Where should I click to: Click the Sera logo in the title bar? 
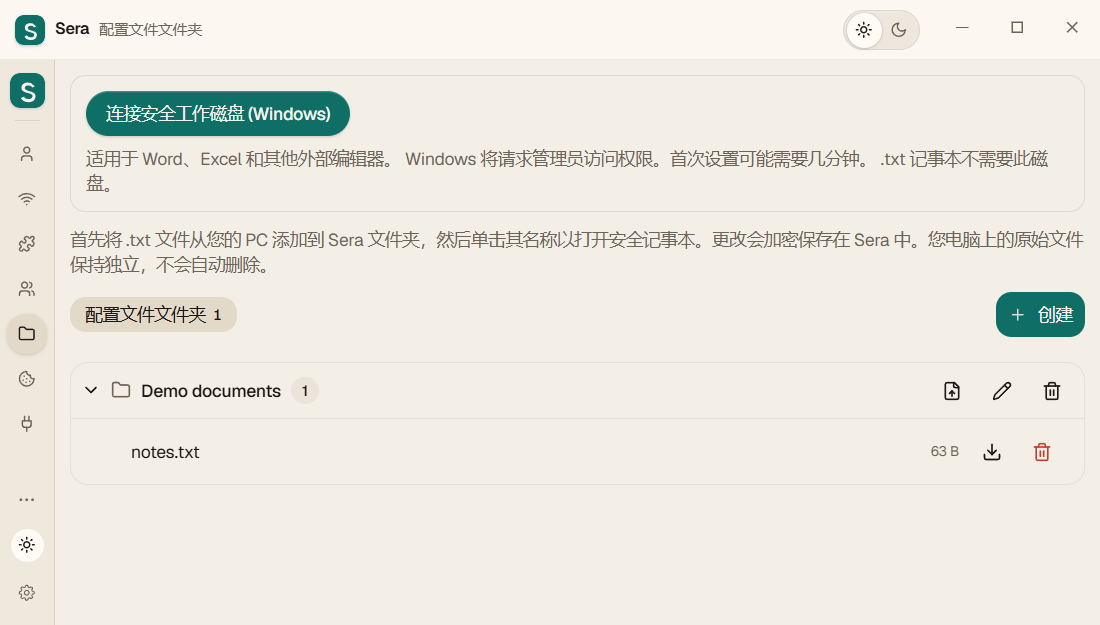pyautogui.click(x=29, y=29)
